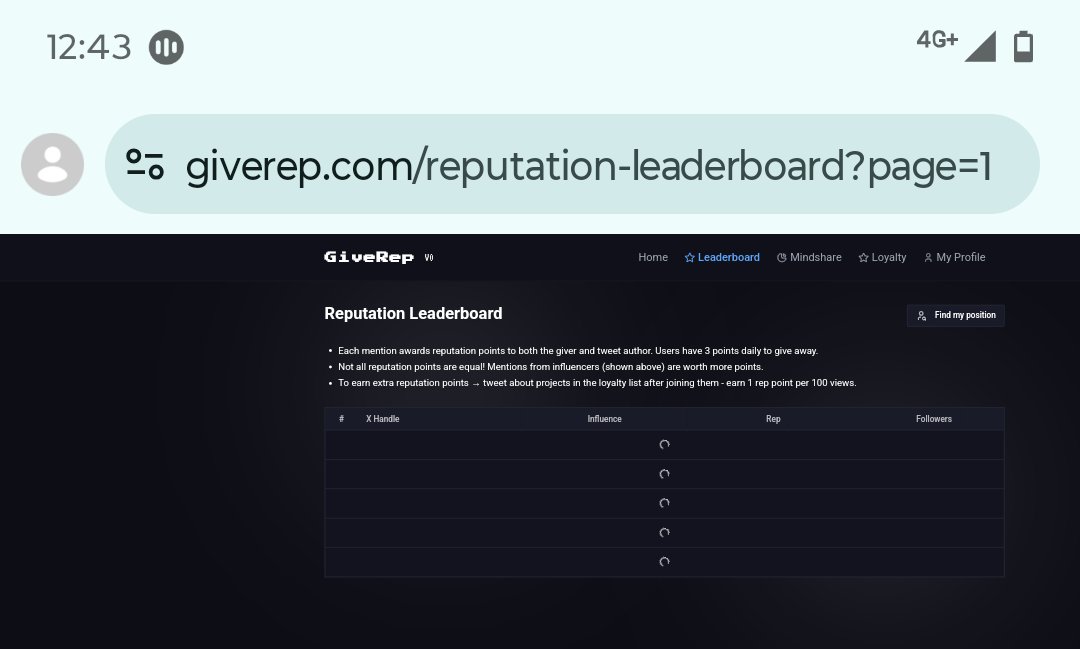The width and height of the screenshot is (1080, 649).
Task: Open the Leaderboard nav item
Action: [x=722, y=257]
